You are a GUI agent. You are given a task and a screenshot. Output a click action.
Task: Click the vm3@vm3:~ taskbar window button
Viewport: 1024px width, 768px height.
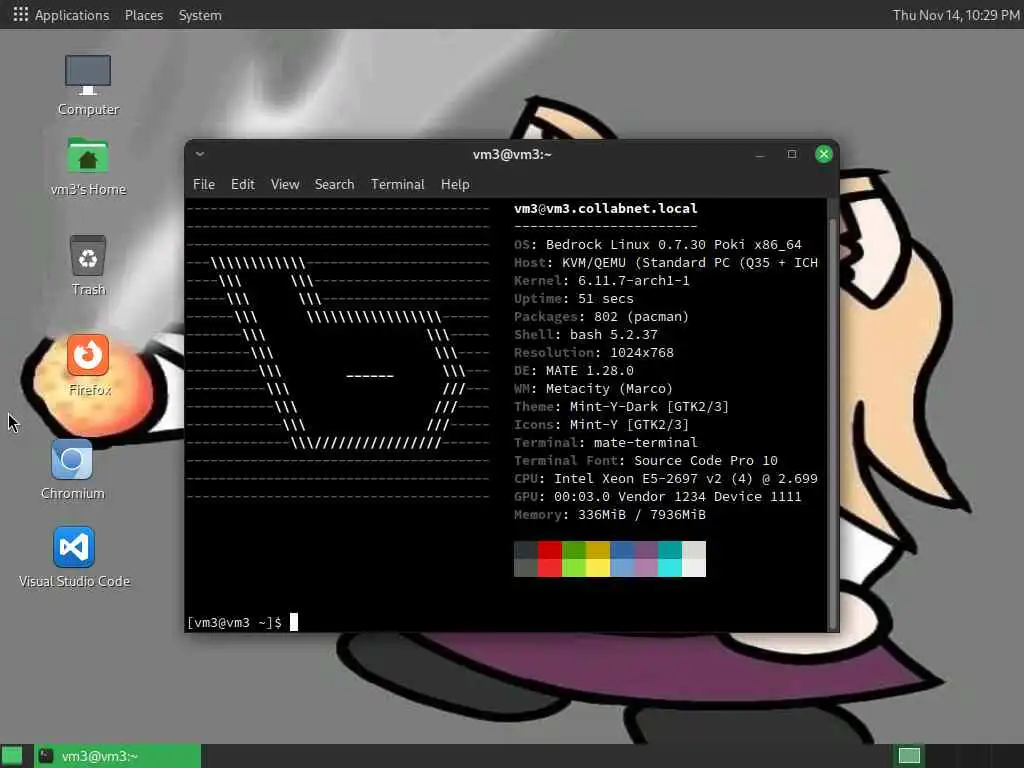tap(118, 756)
